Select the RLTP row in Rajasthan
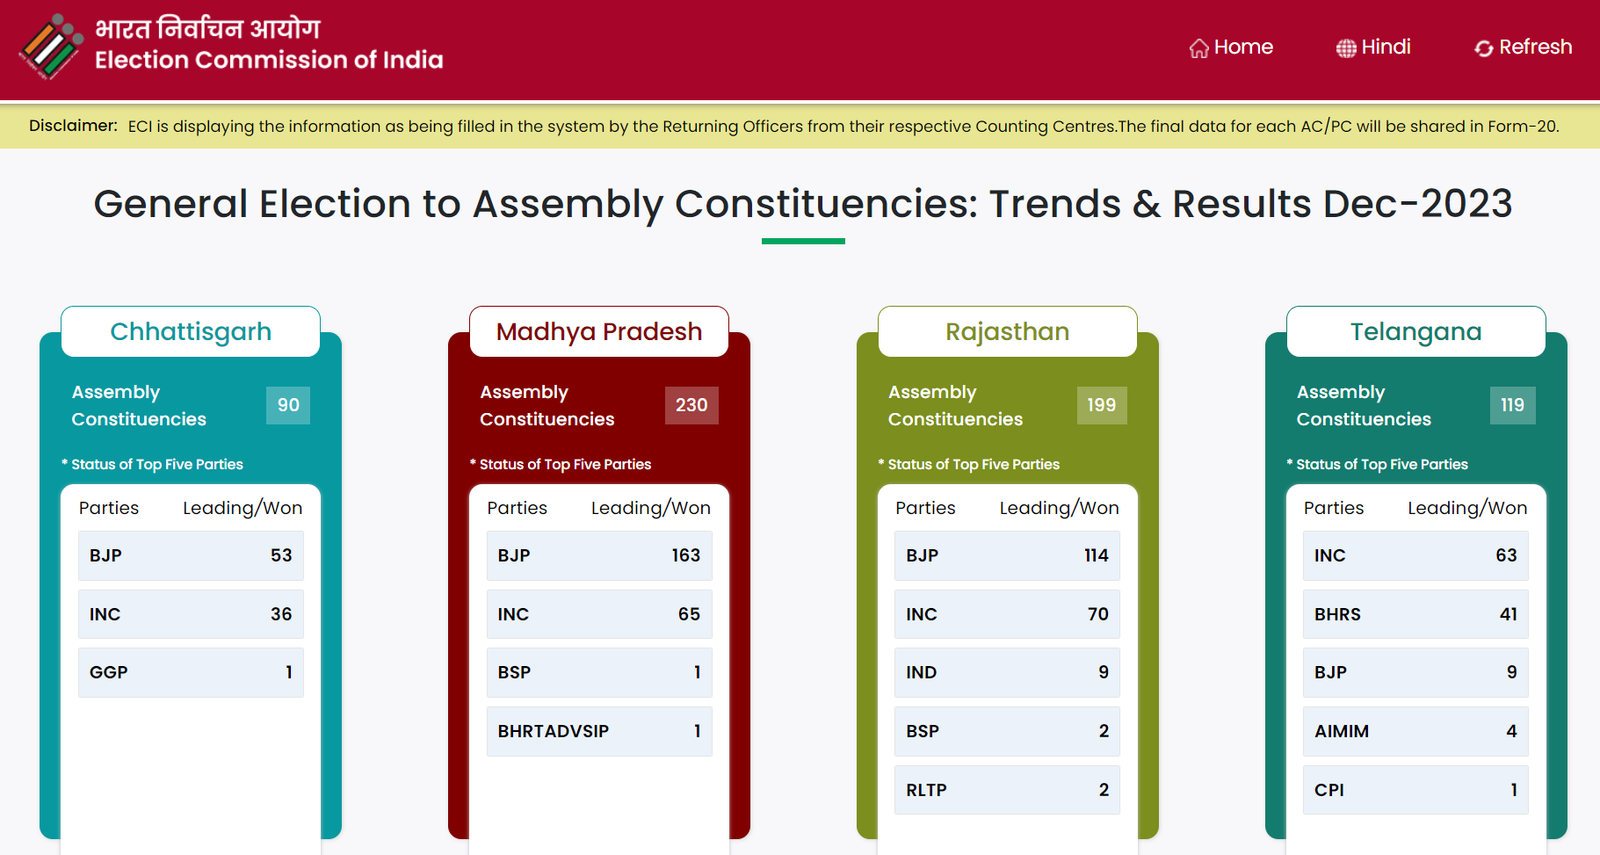This screenshot has width=1600, height=855. pos(1007,790)
